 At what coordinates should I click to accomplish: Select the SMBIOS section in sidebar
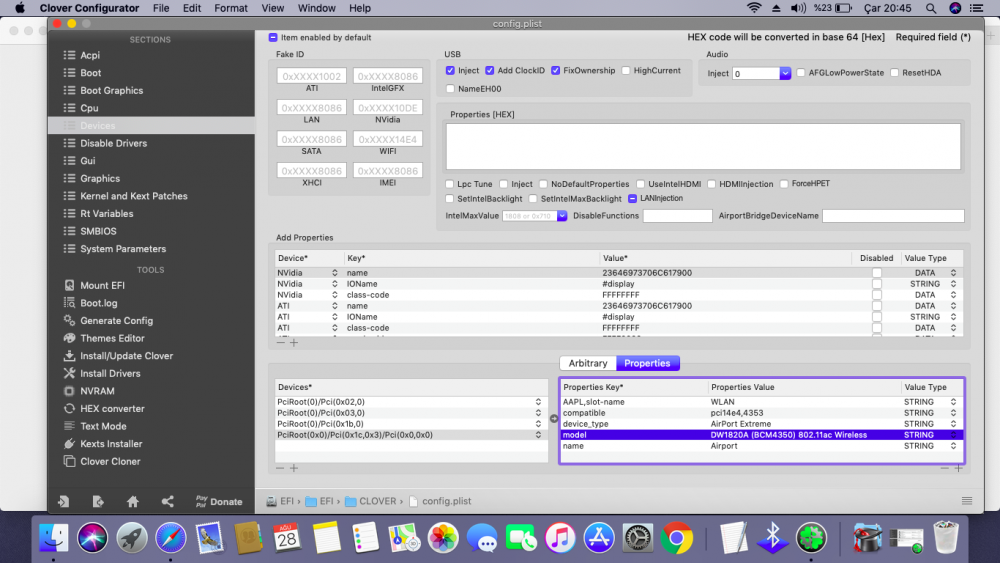pyautogui.click(x=98, y=231)
